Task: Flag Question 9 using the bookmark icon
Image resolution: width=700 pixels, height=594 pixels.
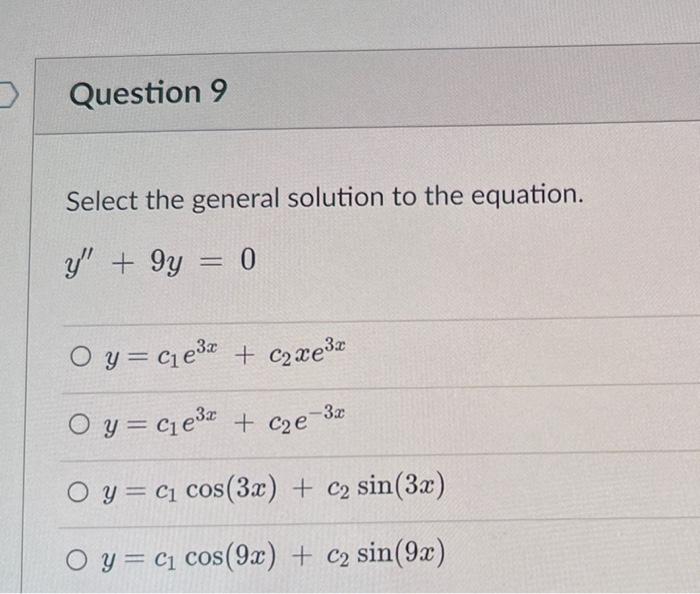Action: 9,94
